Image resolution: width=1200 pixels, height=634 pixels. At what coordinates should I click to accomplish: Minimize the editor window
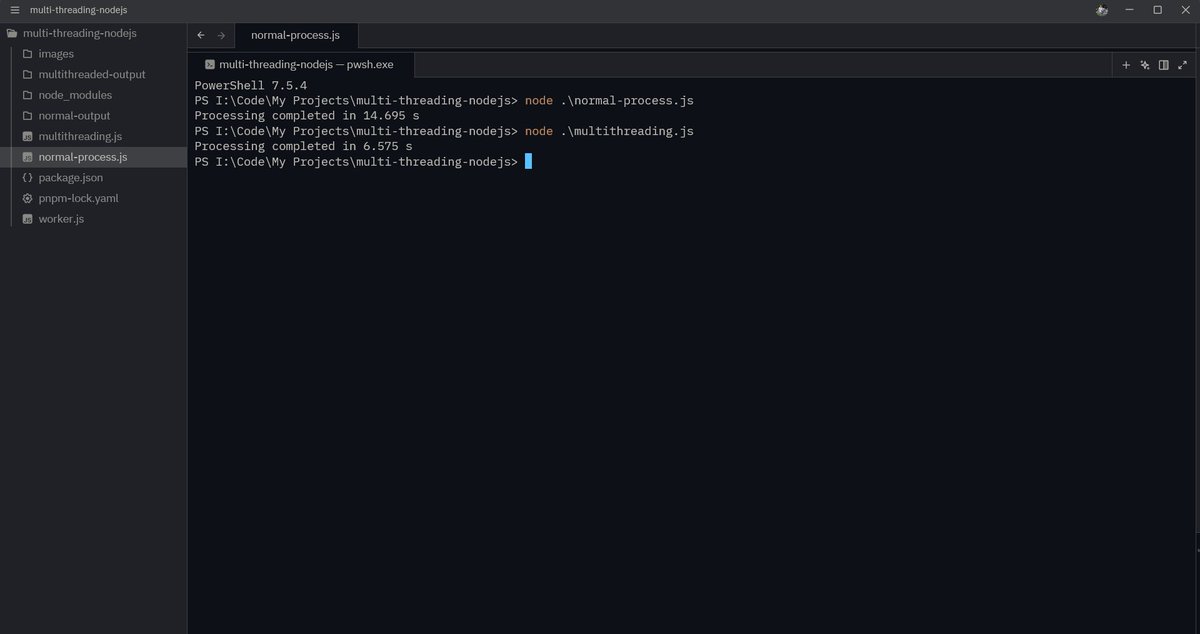(1130, 10)
